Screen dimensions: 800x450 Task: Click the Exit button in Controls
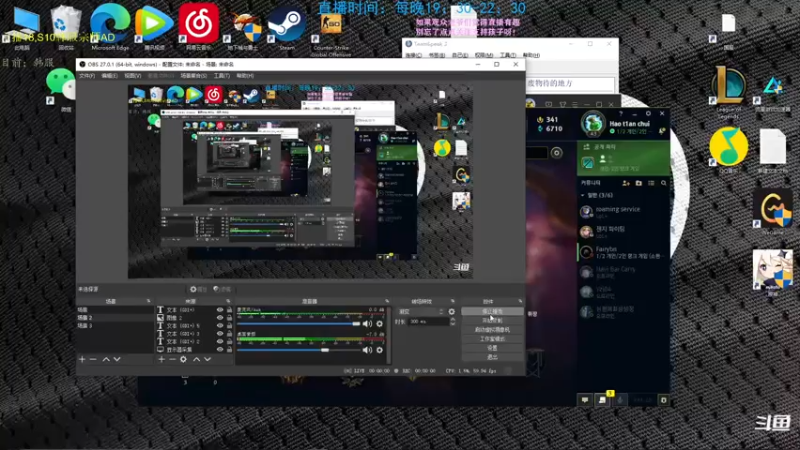click(492, 357)
